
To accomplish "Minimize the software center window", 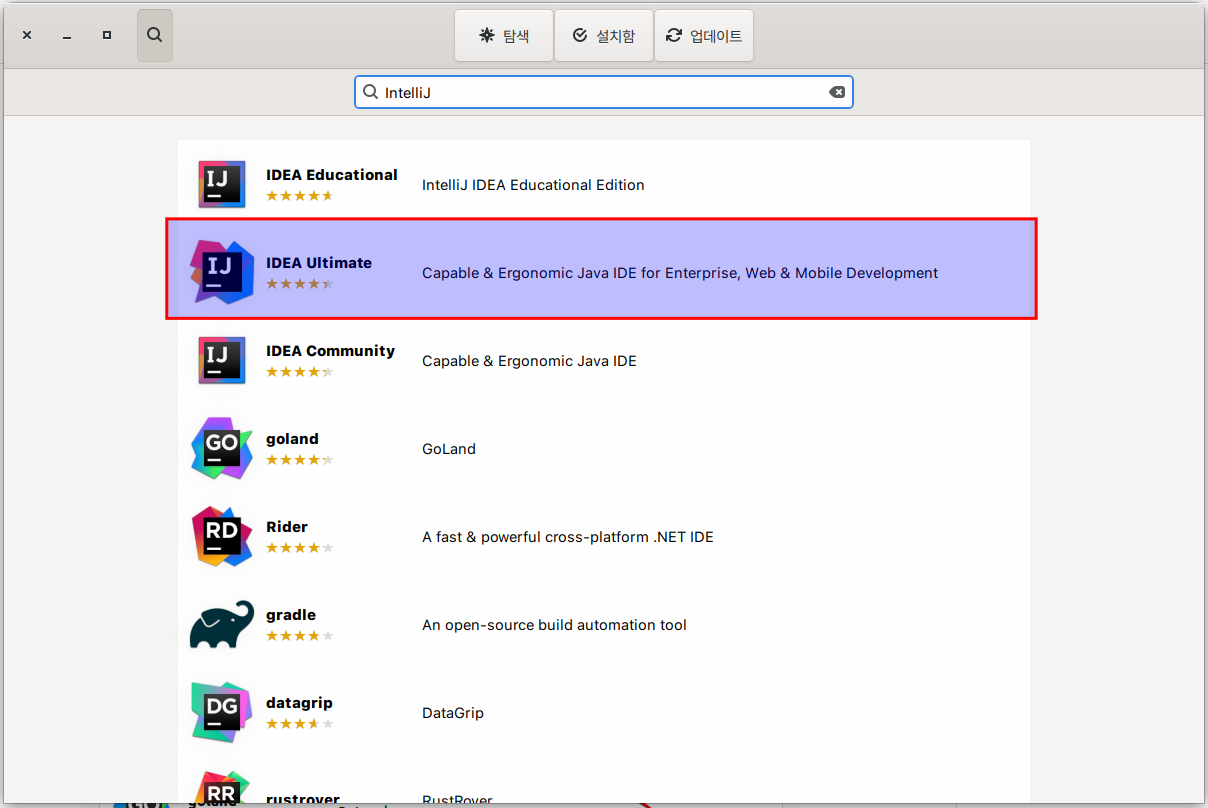I will 67,35.
